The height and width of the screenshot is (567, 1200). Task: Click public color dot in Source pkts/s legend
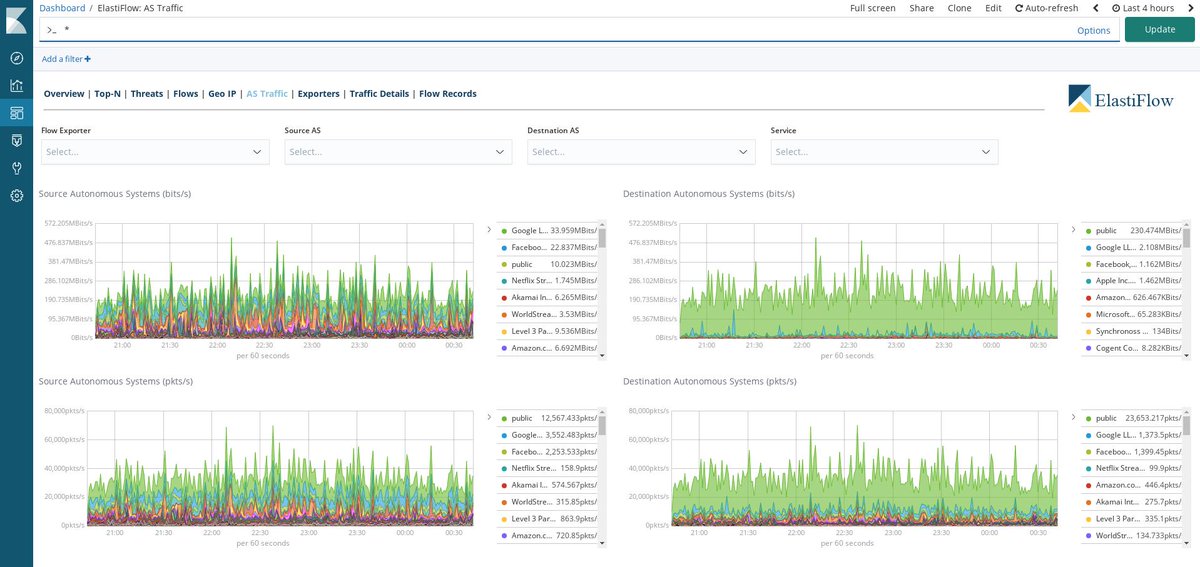(x=504, y=419)
